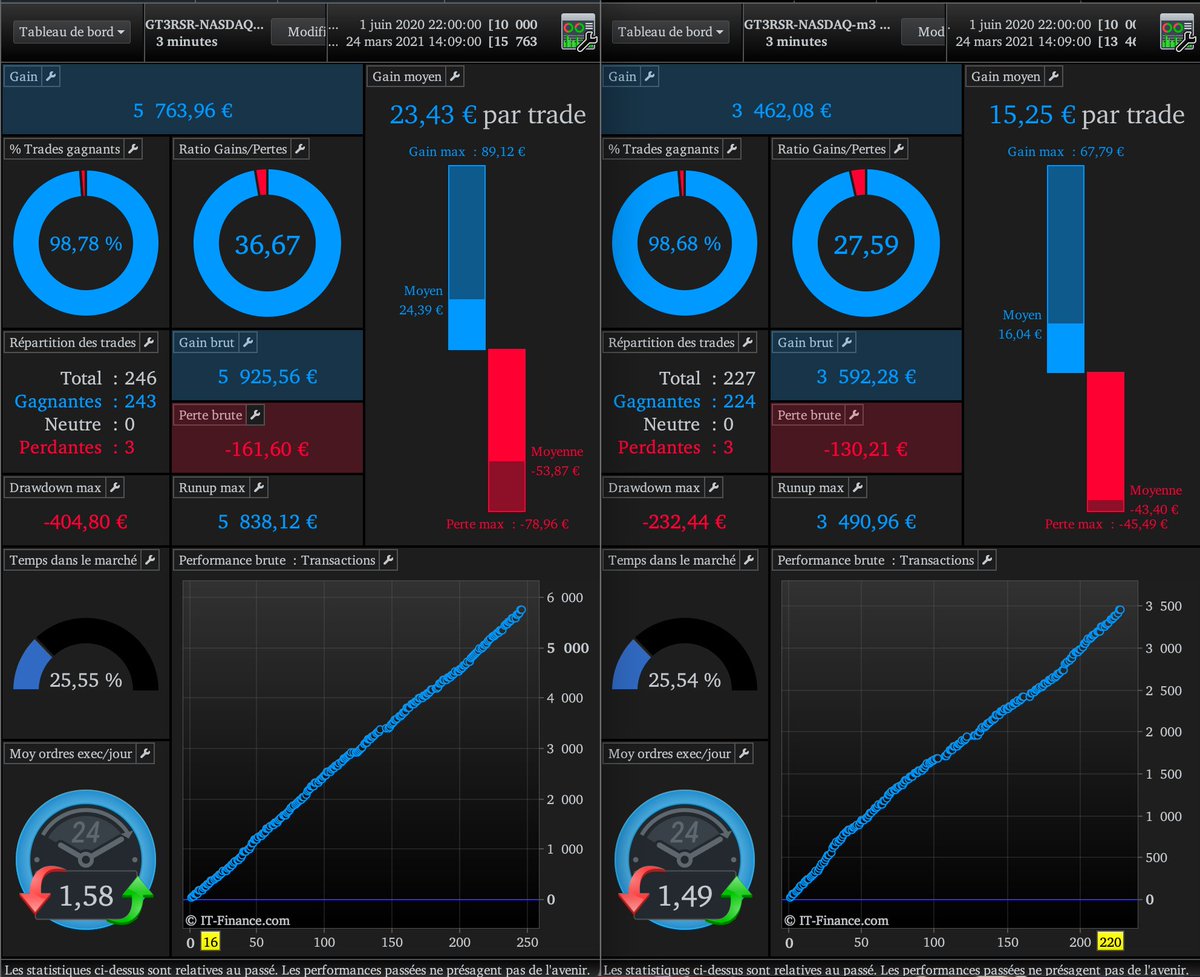
Task: Open Tableau de bord dropdown in 246-trade report
Action: [x=73, y=32]
